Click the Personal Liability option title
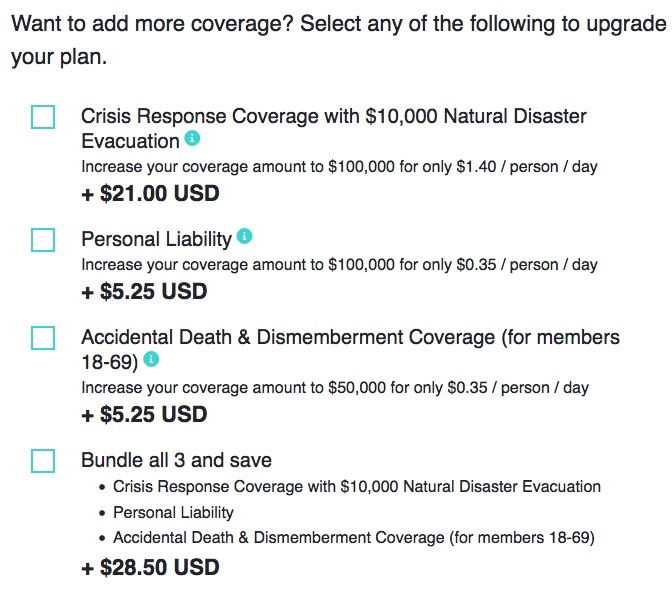The height and width of the screenshot is (589, 672). 156,239
